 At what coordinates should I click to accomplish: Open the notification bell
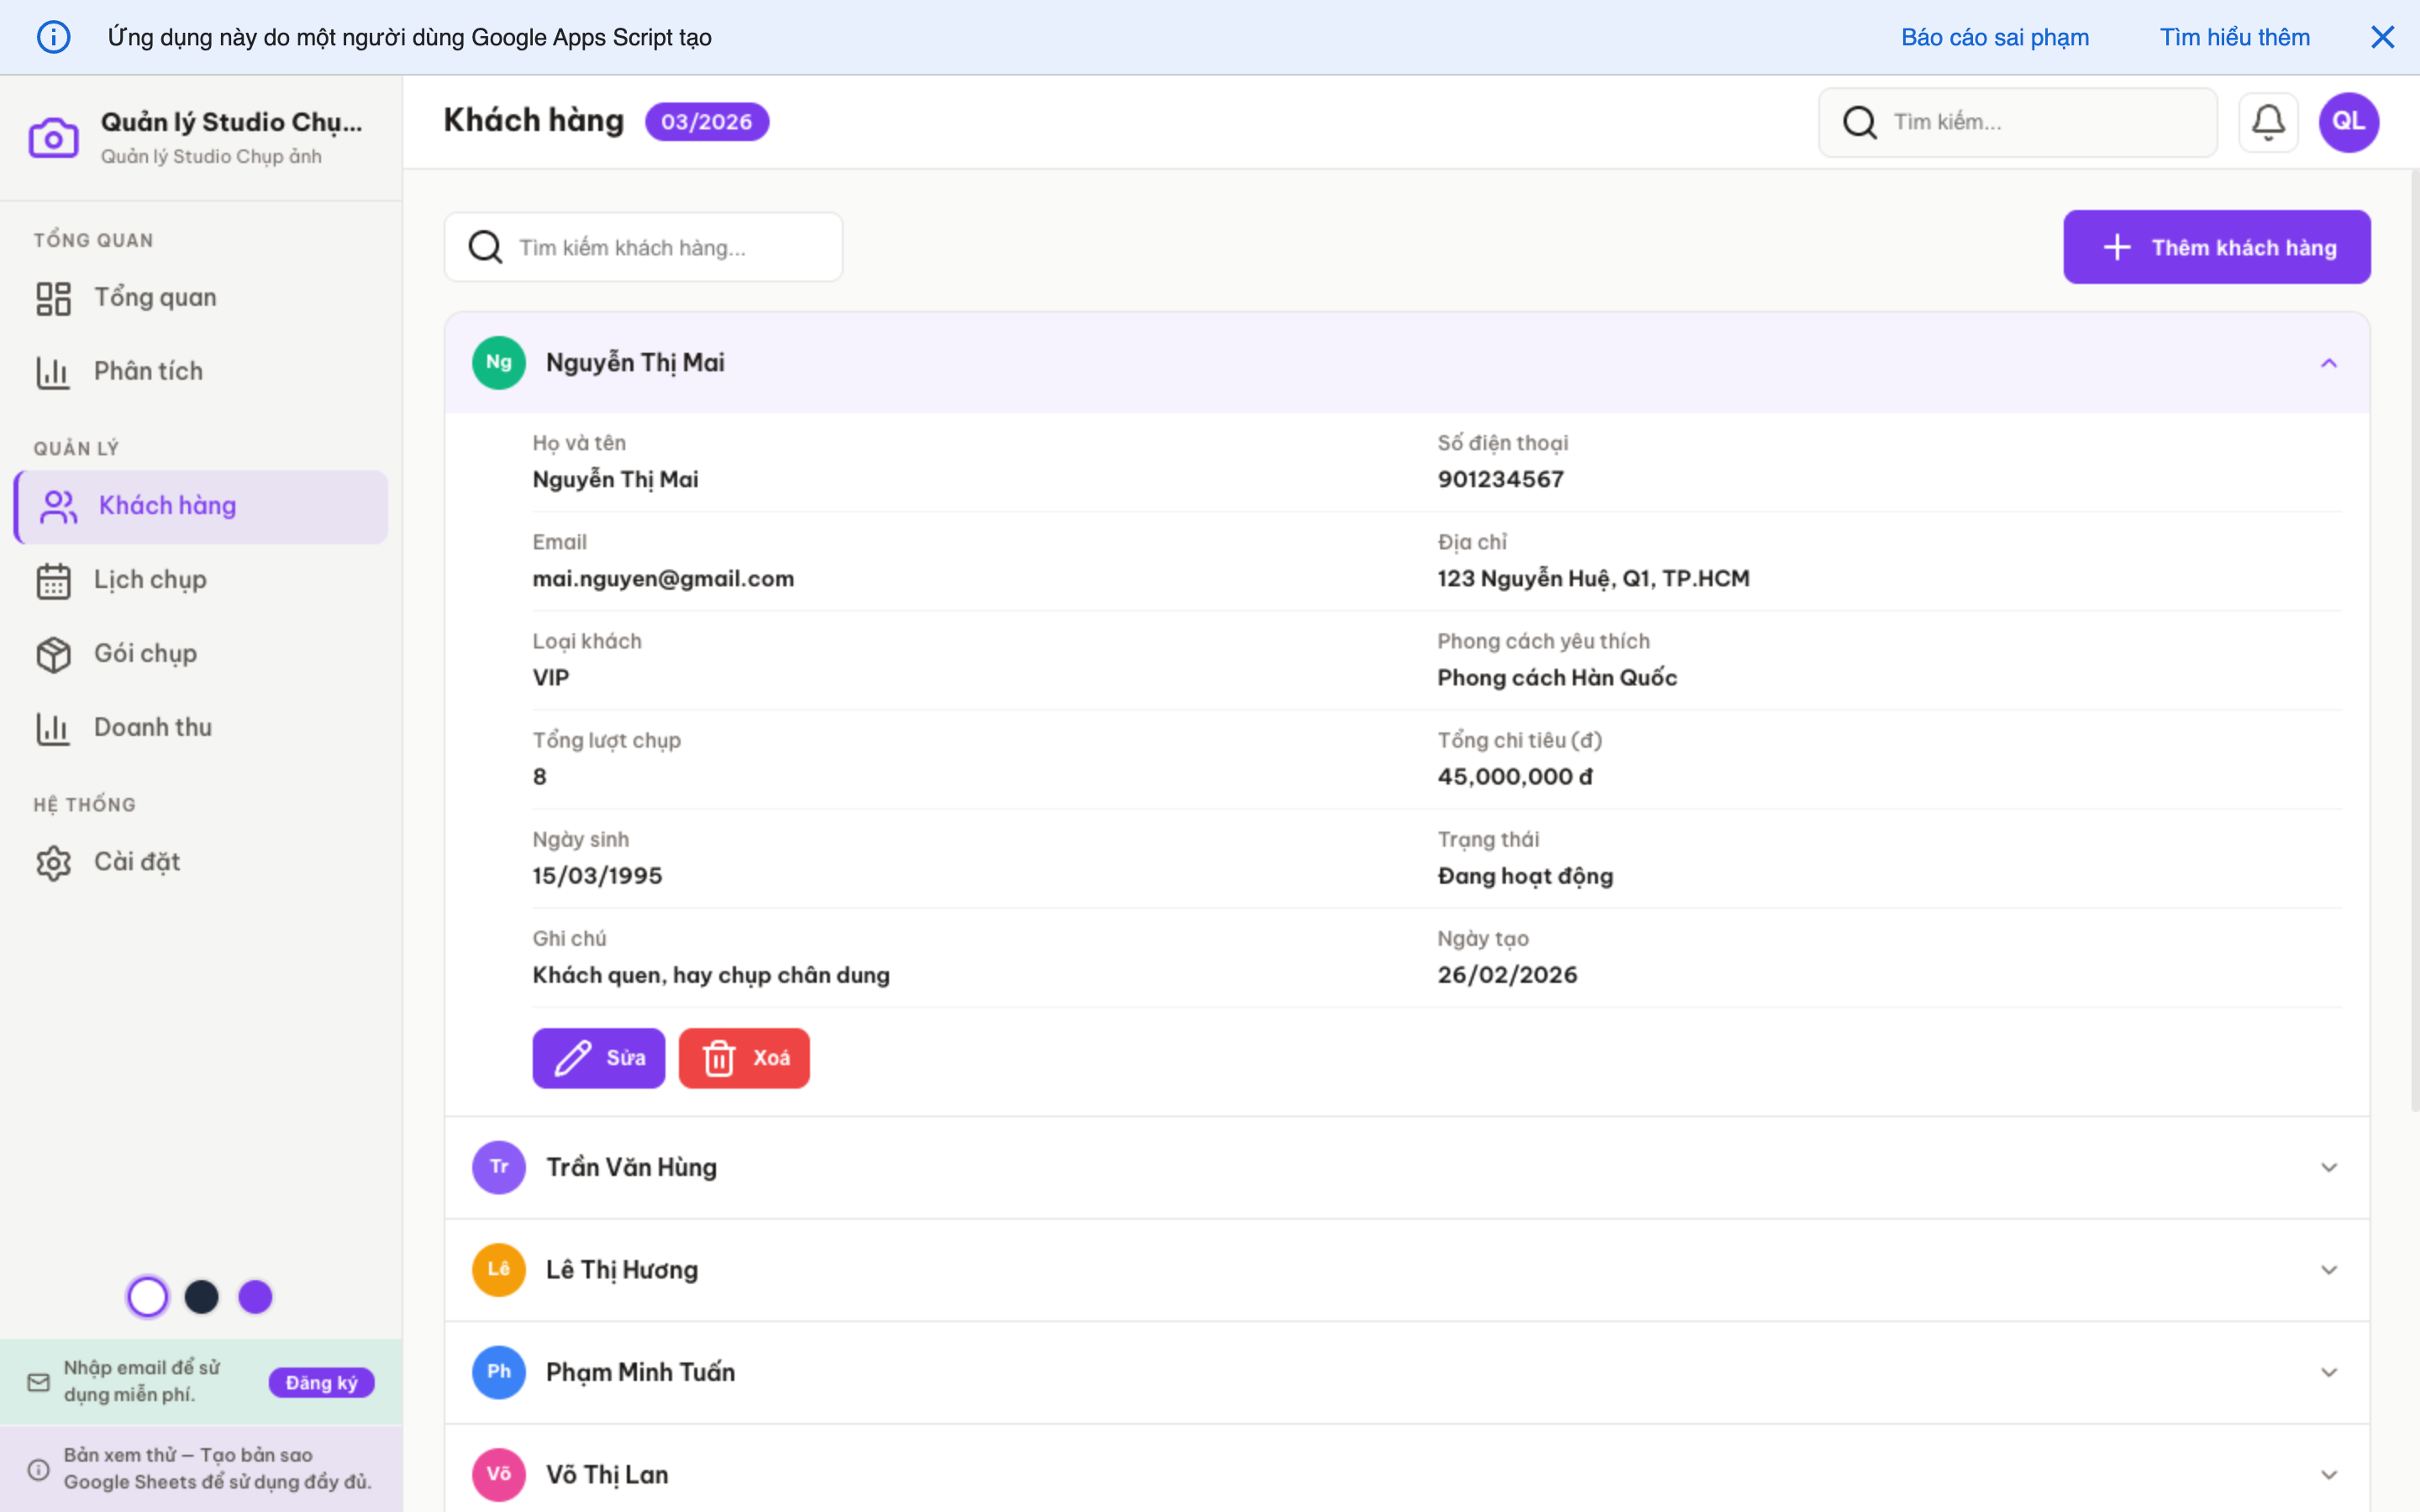point(2268,121)
